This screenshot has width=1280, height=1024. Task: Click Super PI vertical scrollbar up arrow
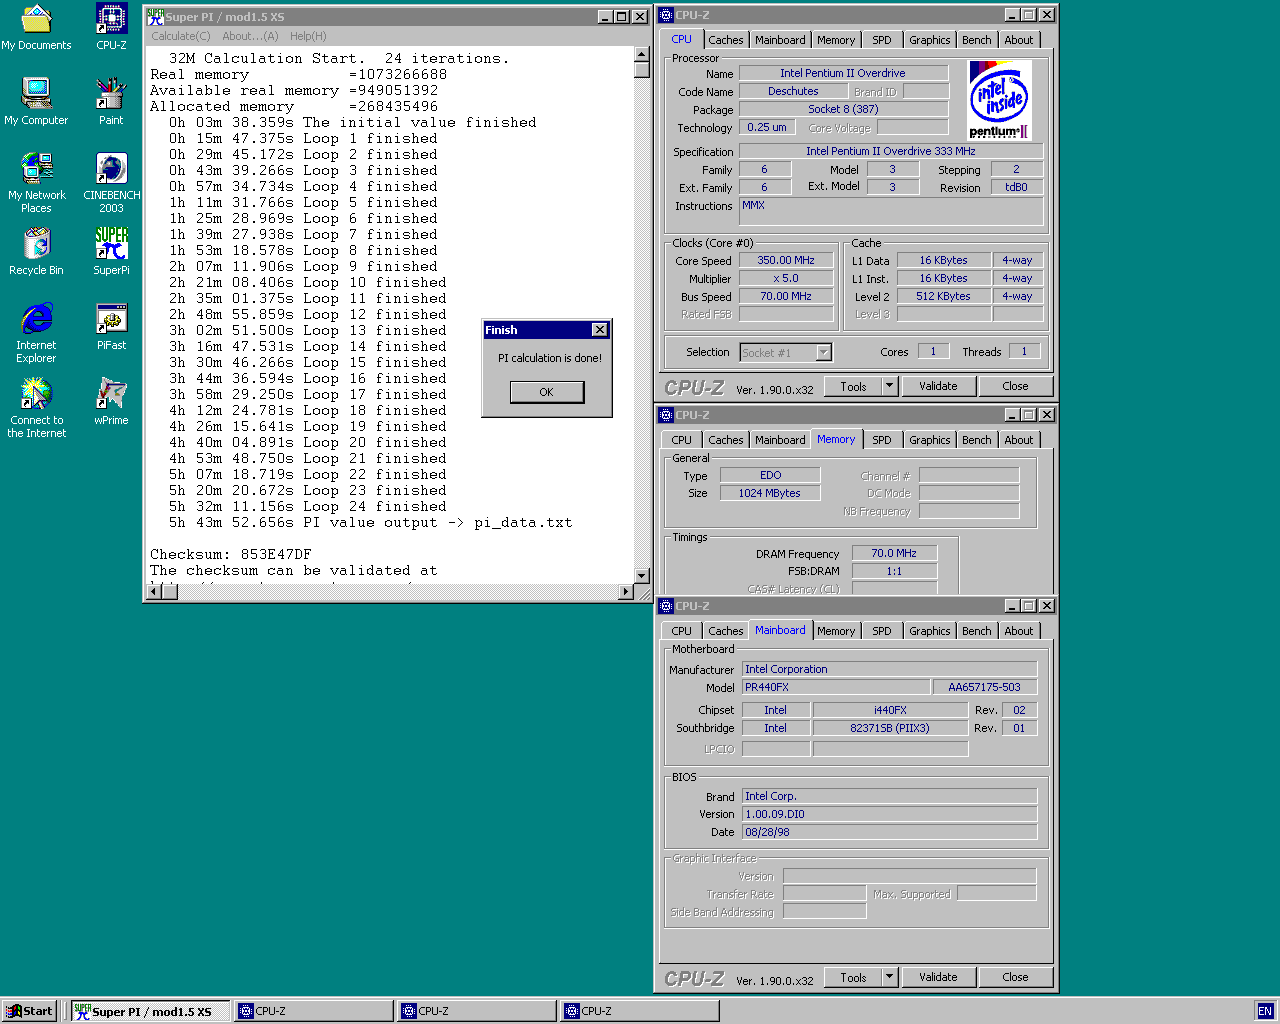pos(642,55)
